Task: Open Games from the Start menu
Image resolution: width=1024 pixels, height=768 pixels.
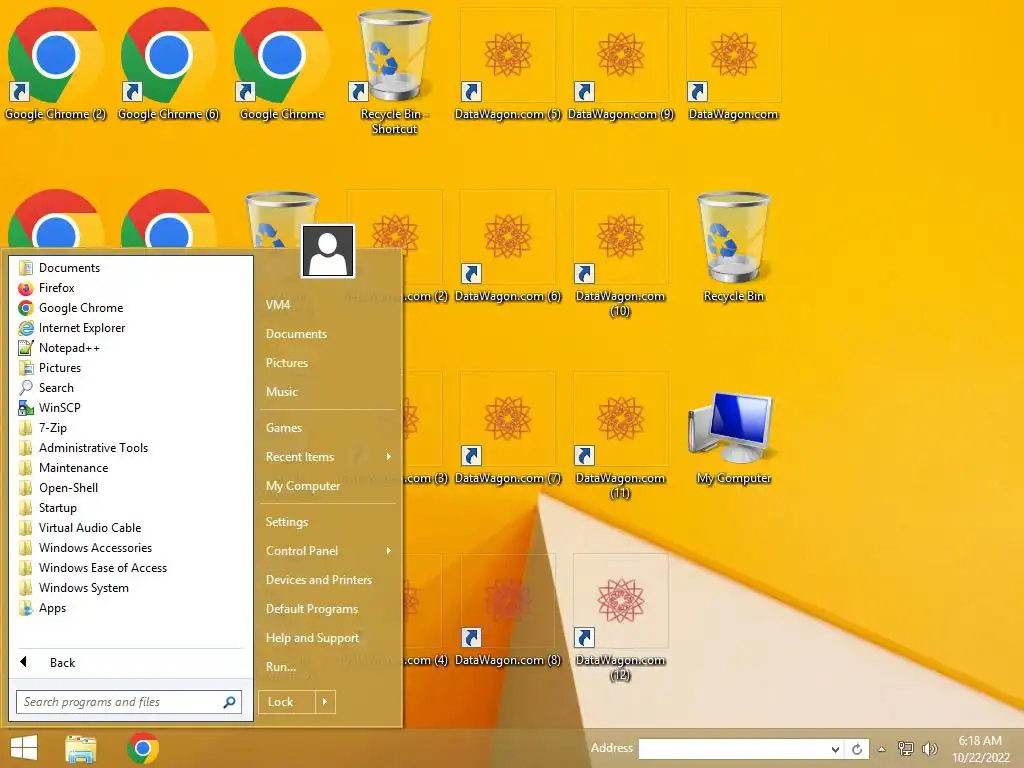Action: click(283, 428)
